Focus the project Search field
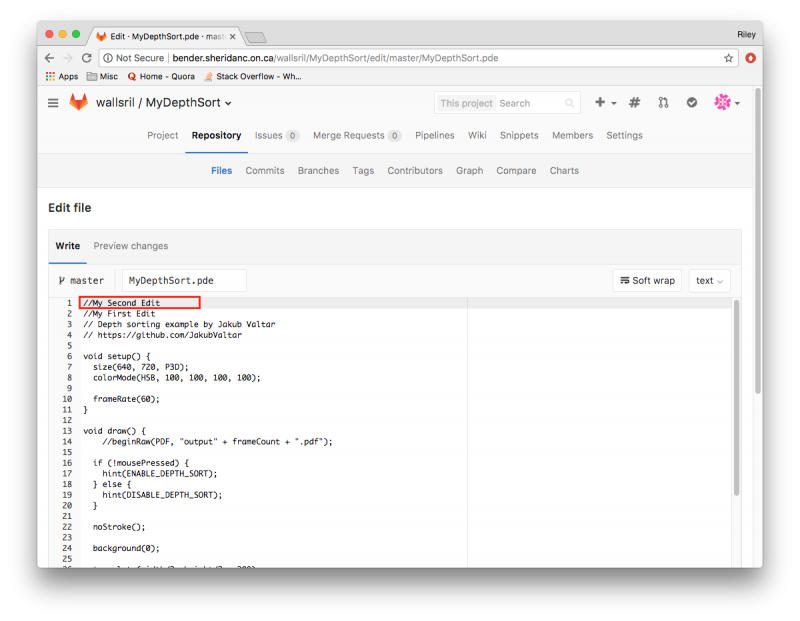The image size is (800, 621). 531,103
